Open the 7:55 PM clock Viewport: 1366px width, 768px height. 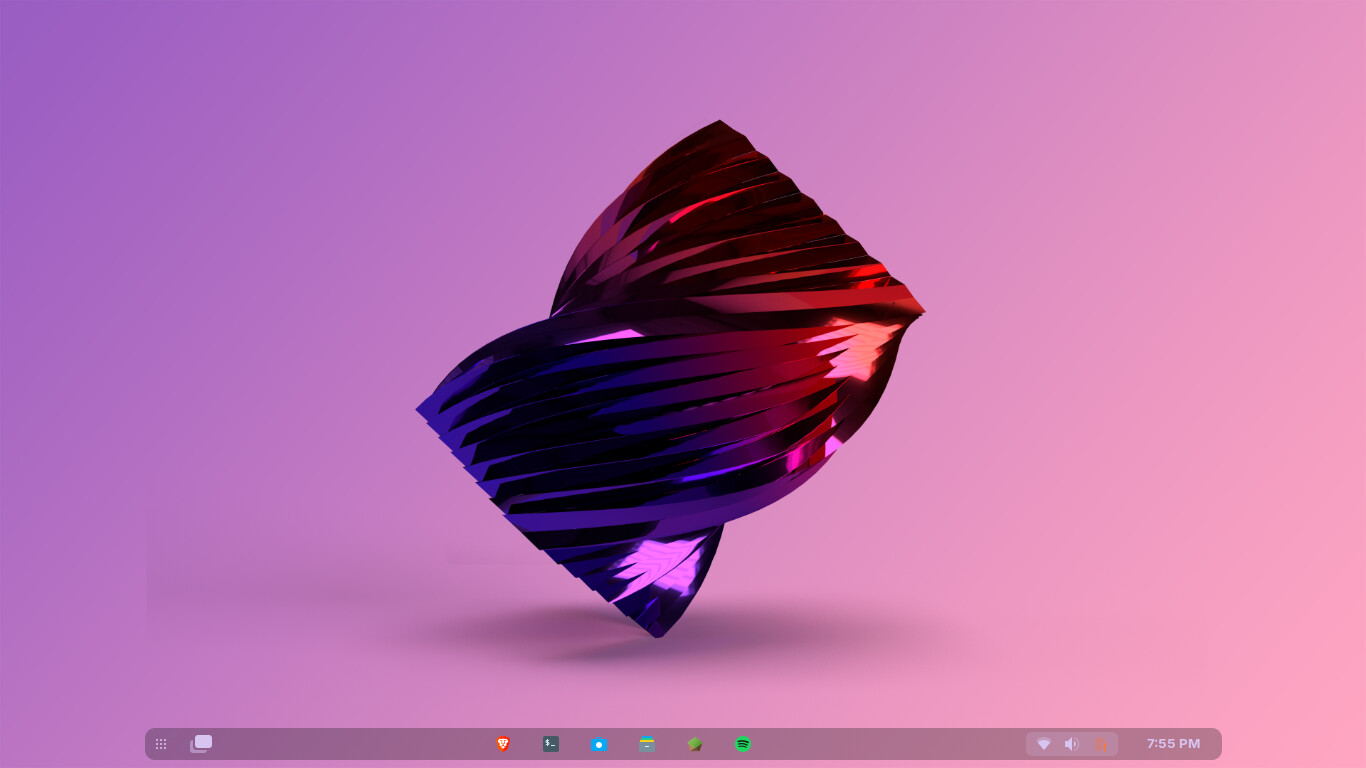[x=1173, y=744]
